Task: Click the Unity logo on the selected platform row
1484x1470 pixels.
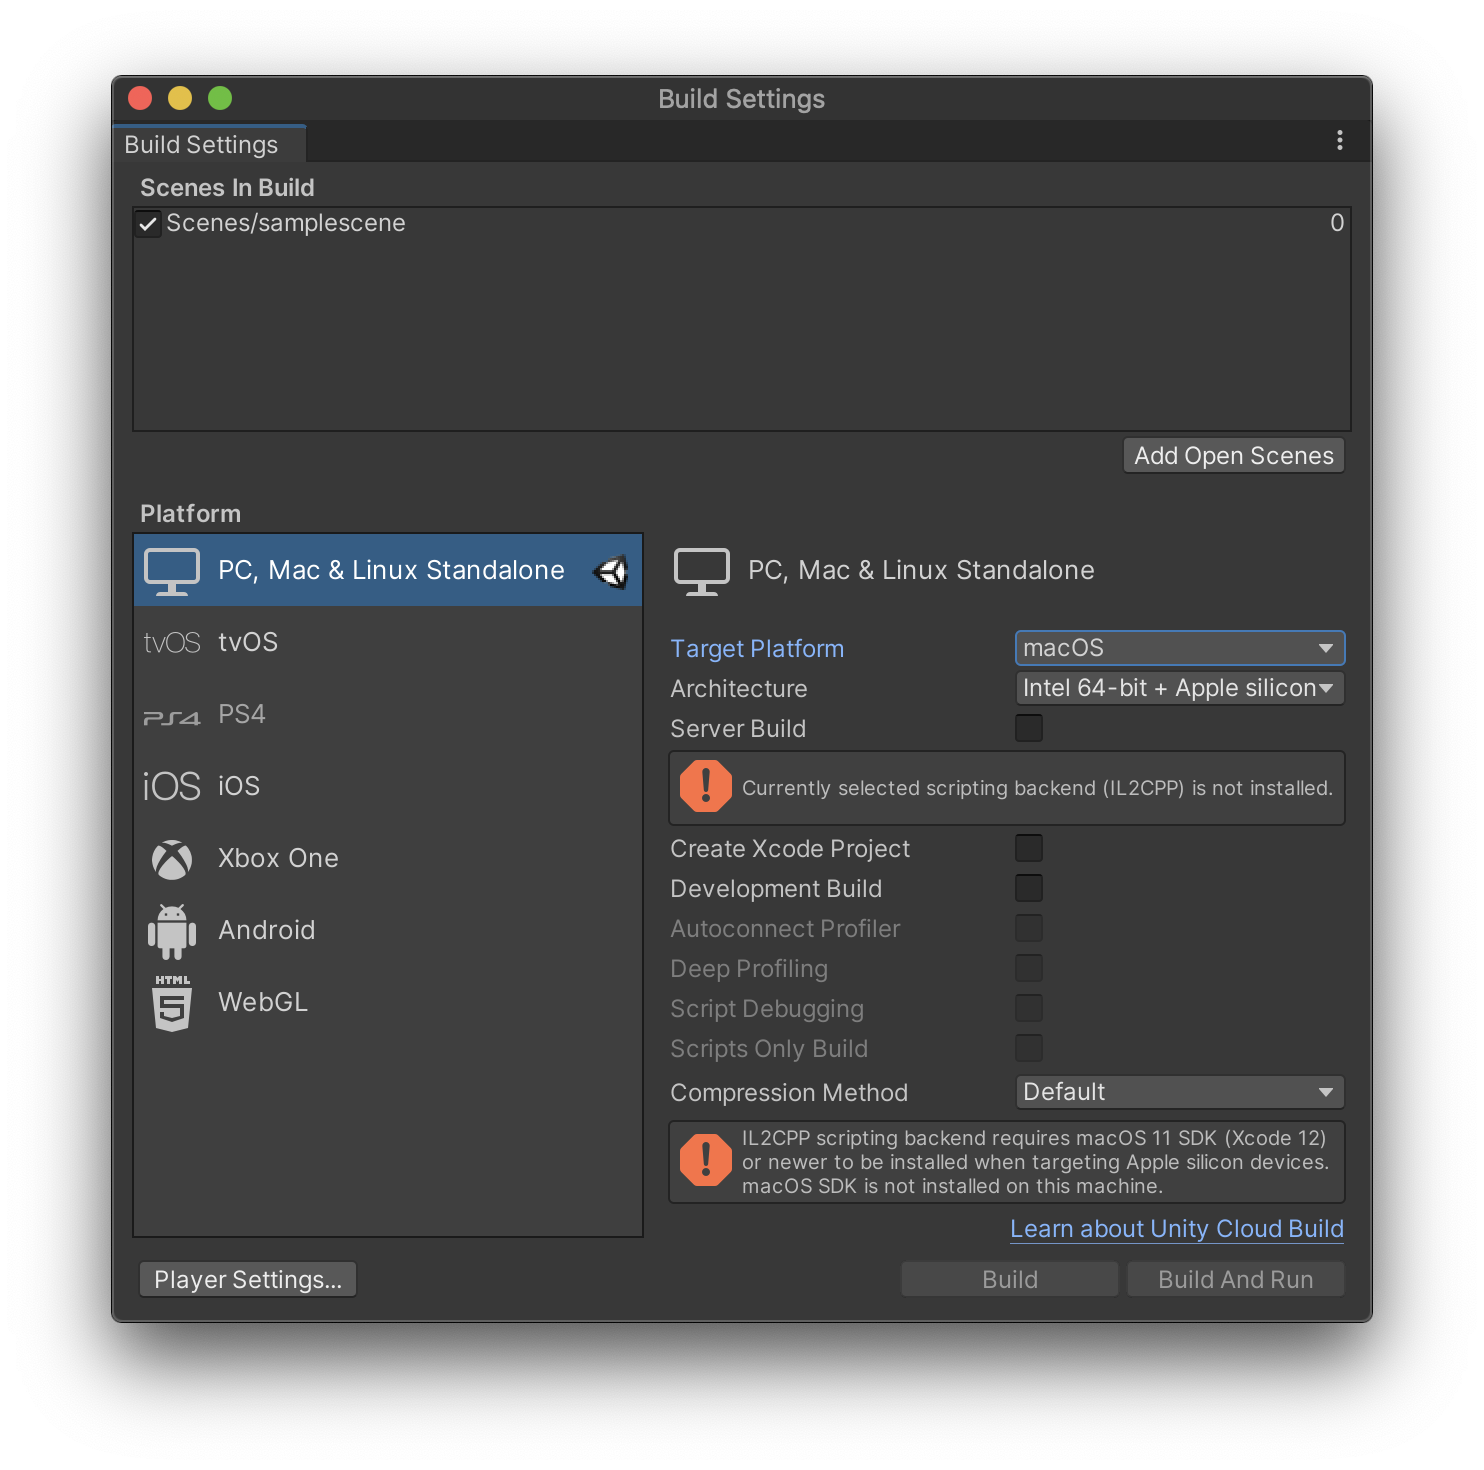Action: pos(611,571)
